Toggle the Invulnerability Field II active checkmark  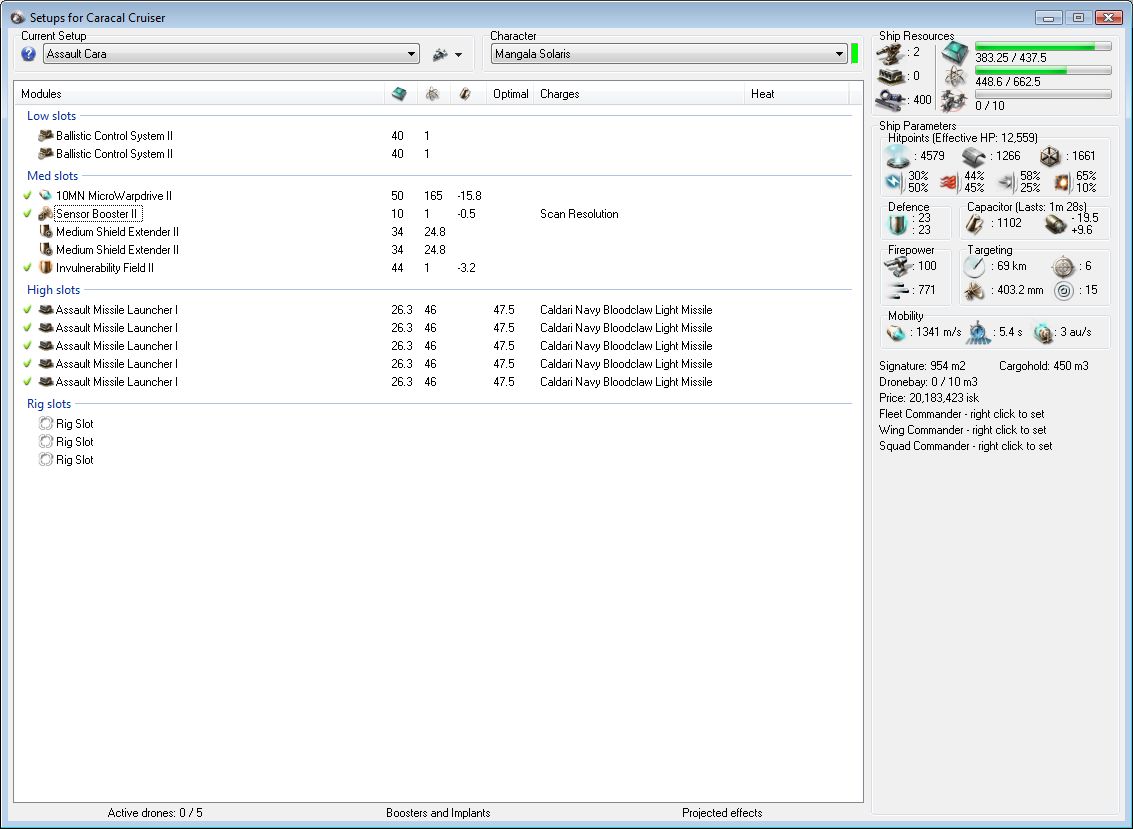coord(28,268)
